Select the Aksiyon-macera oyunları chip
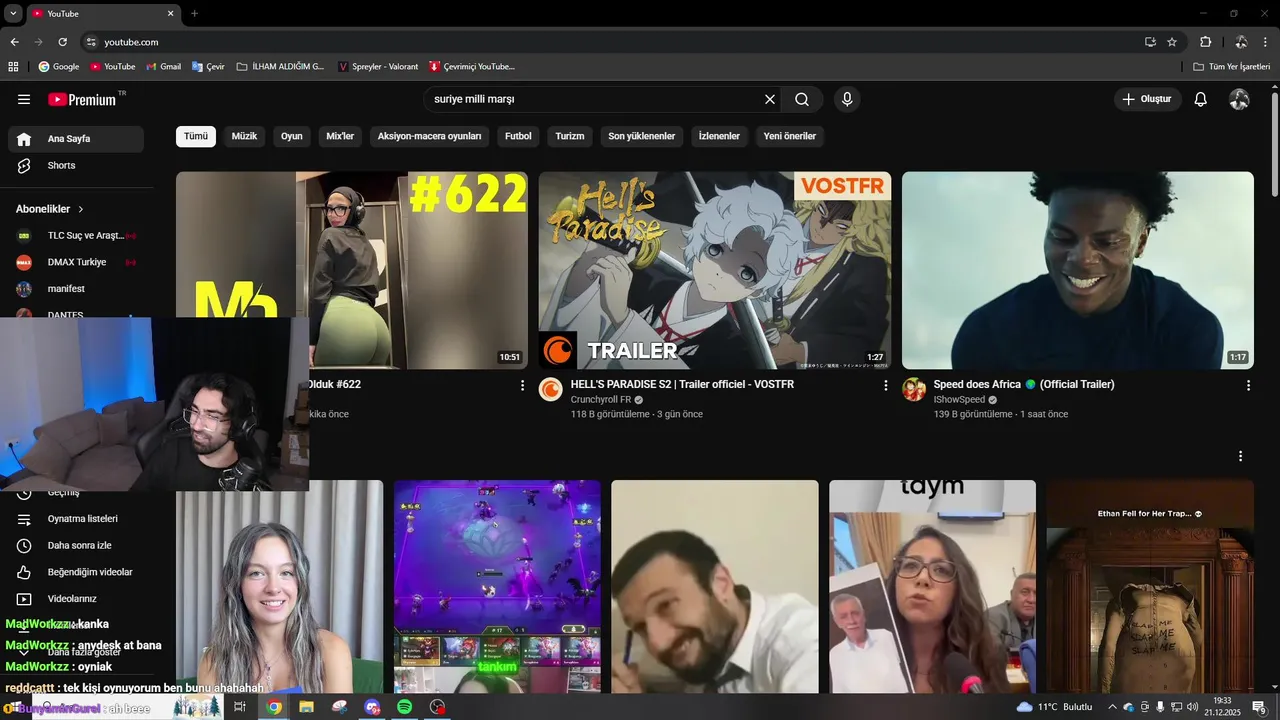This screenshot has height=720, width=1280. [x=429, y=136]
